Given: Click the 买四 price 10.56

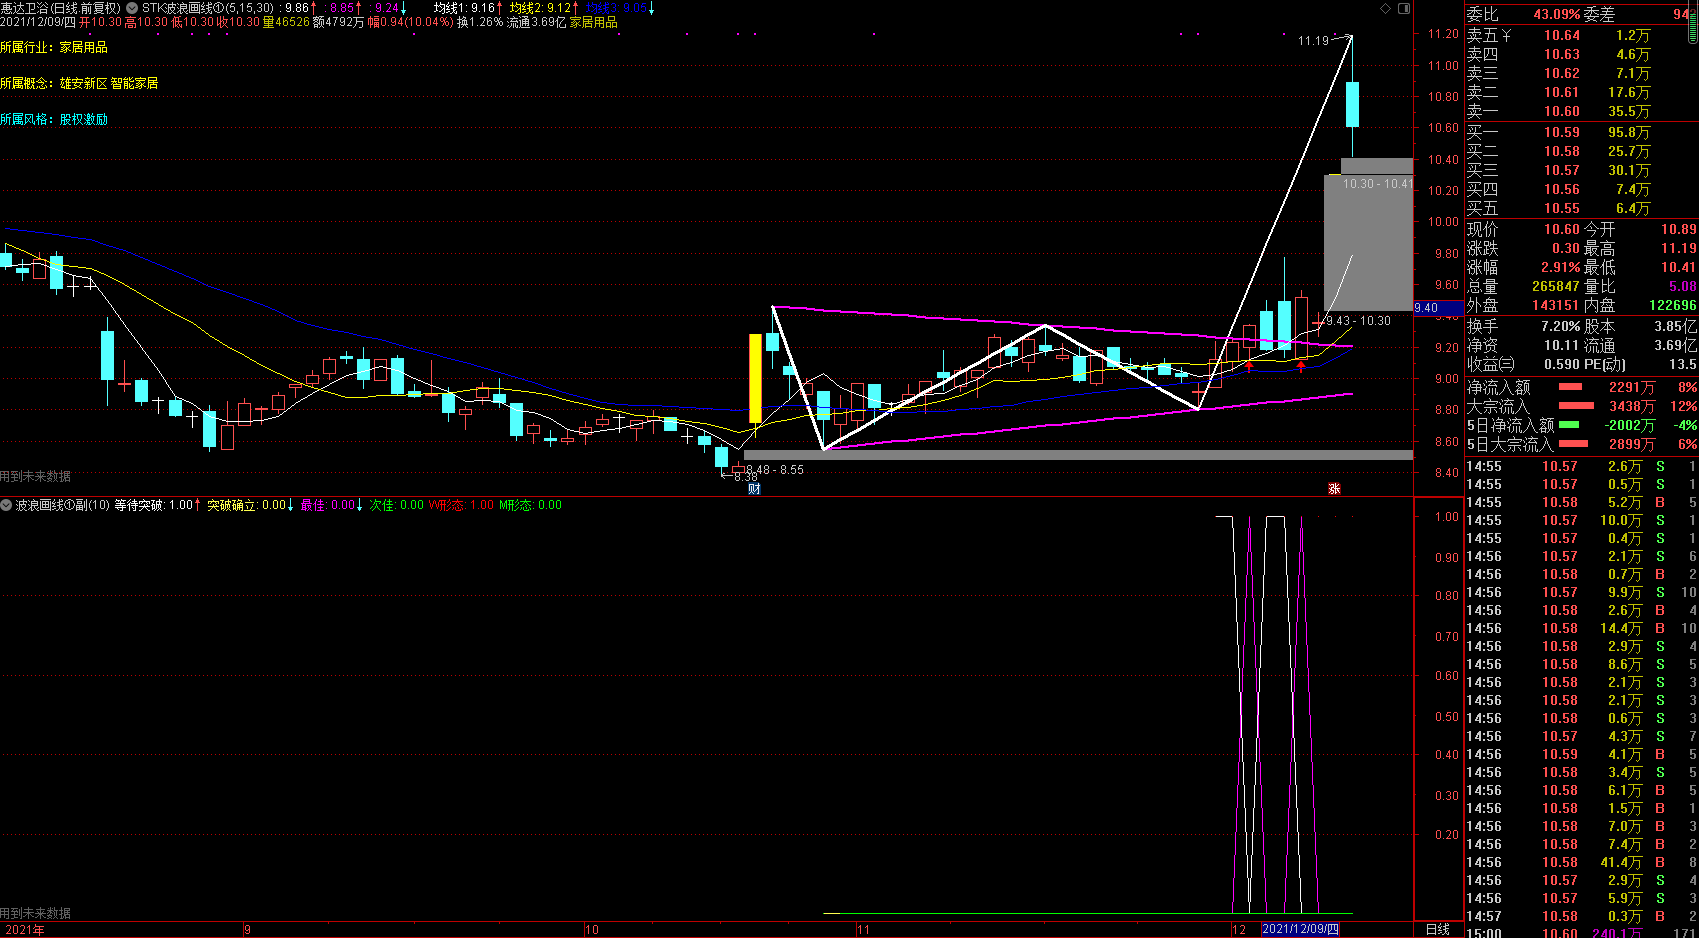Looking at the screenshot, I should tap(1561, 190).
